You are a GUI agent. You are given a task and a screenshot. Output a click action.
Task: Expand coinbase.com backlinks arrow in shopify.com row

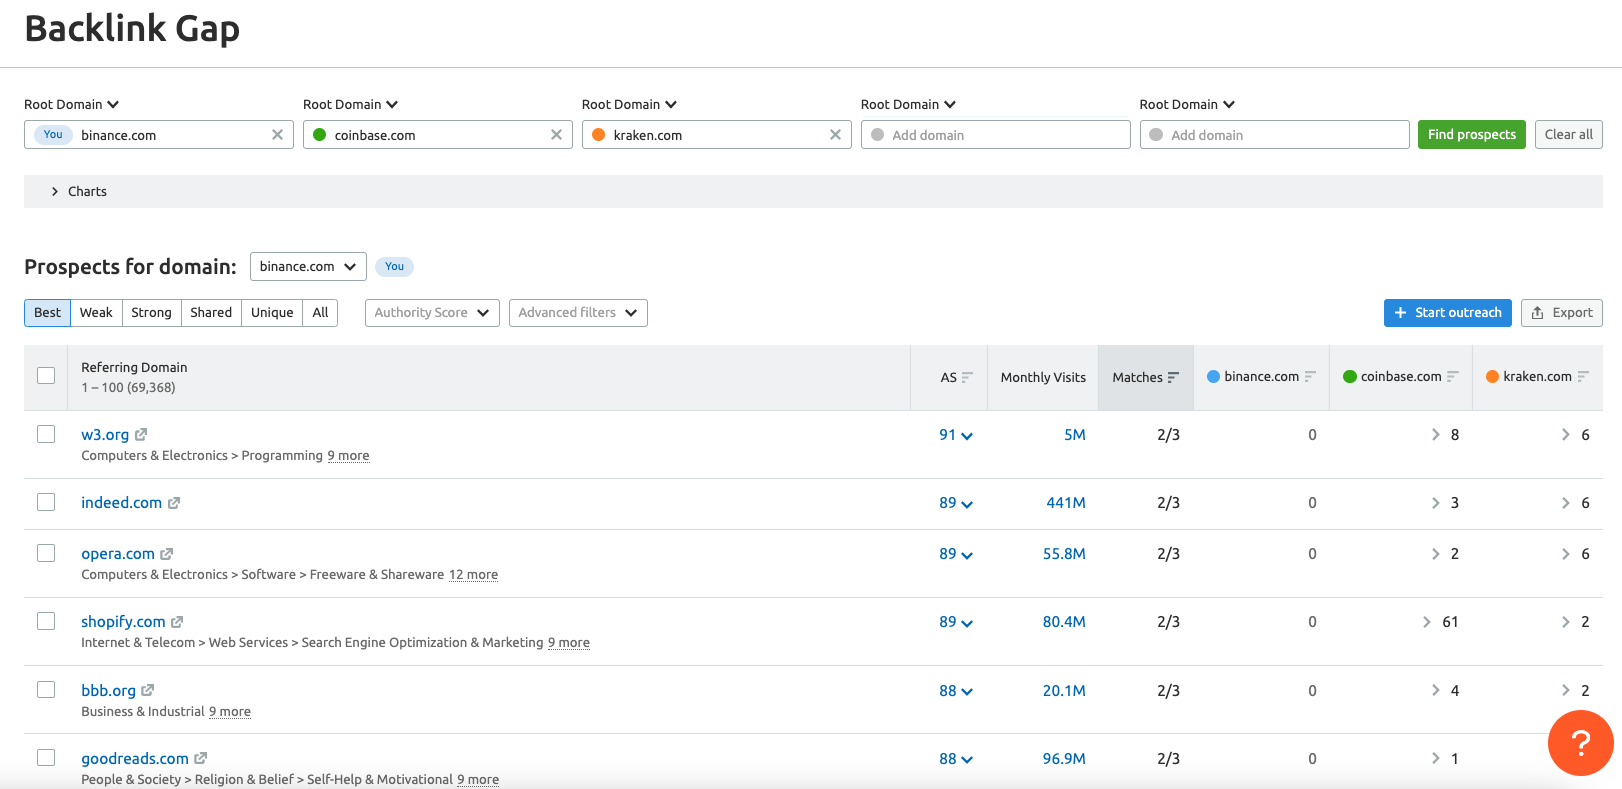coord(1427,622)
